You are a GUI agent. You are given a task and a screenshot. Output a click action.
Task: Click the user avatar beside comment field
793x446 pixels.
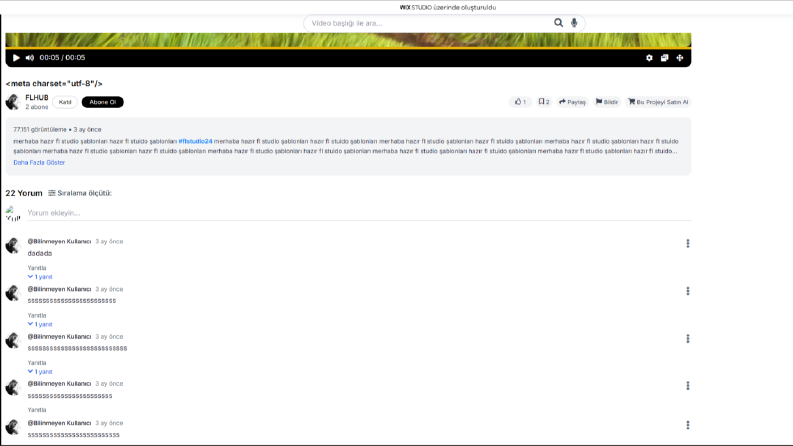[x=13, y=213]
